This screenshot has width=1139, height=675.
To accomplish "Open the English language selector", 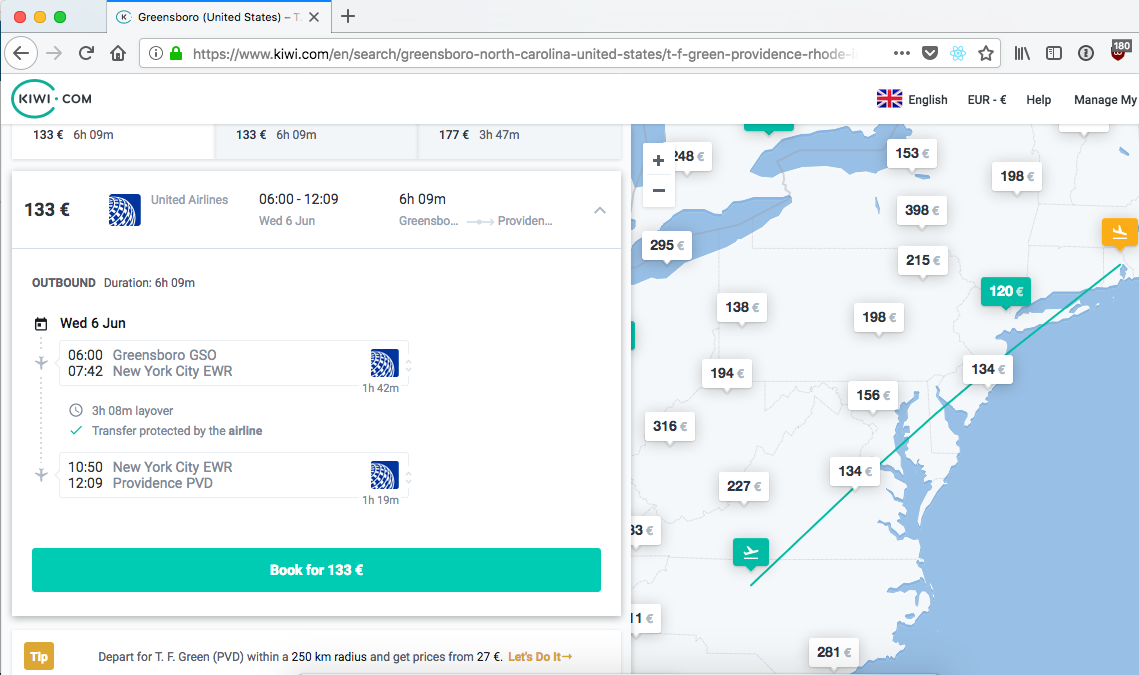I will [928, 100].
